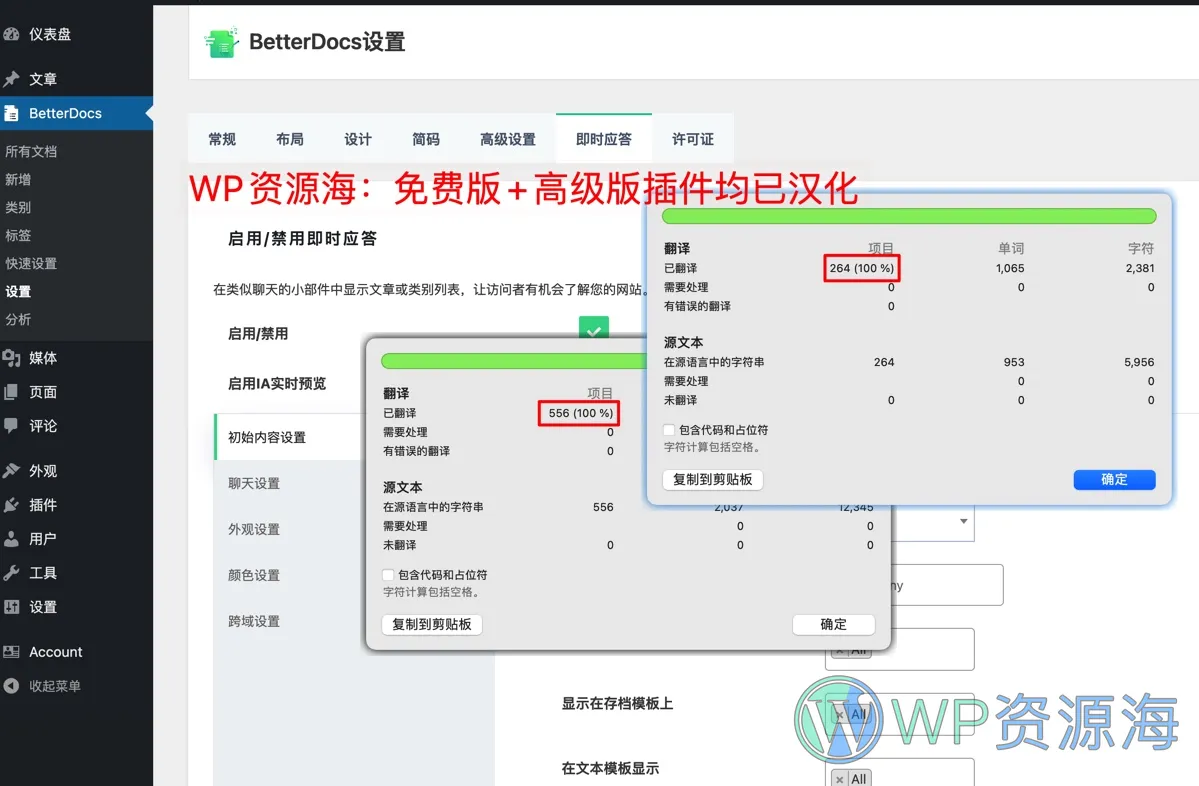Open the 仪表盘 dashboard icon

tap(11, 34)
